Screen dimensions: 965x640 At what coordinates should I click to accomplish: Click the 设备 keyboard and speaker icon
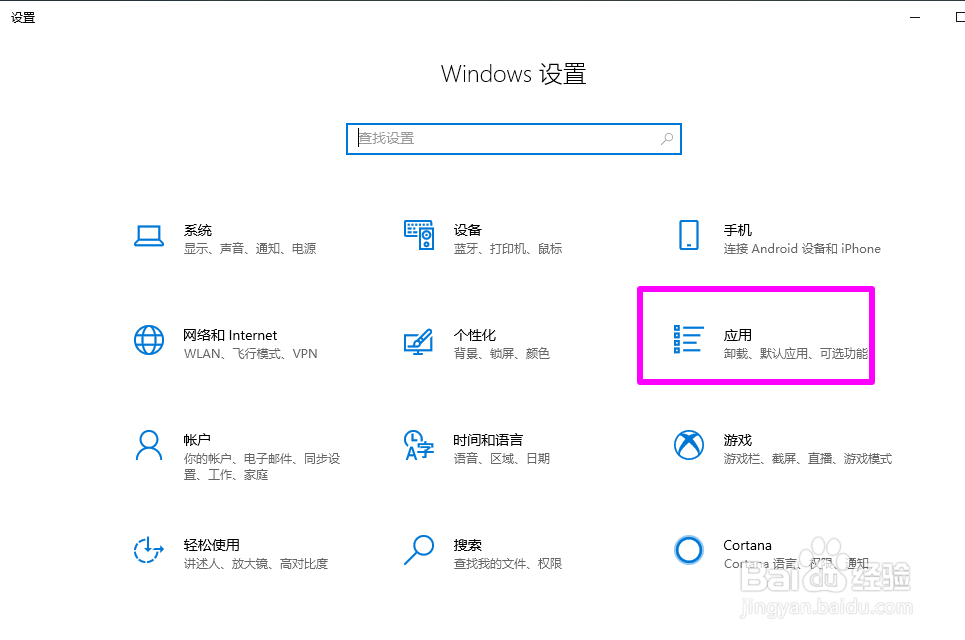[x=419, y=235]
